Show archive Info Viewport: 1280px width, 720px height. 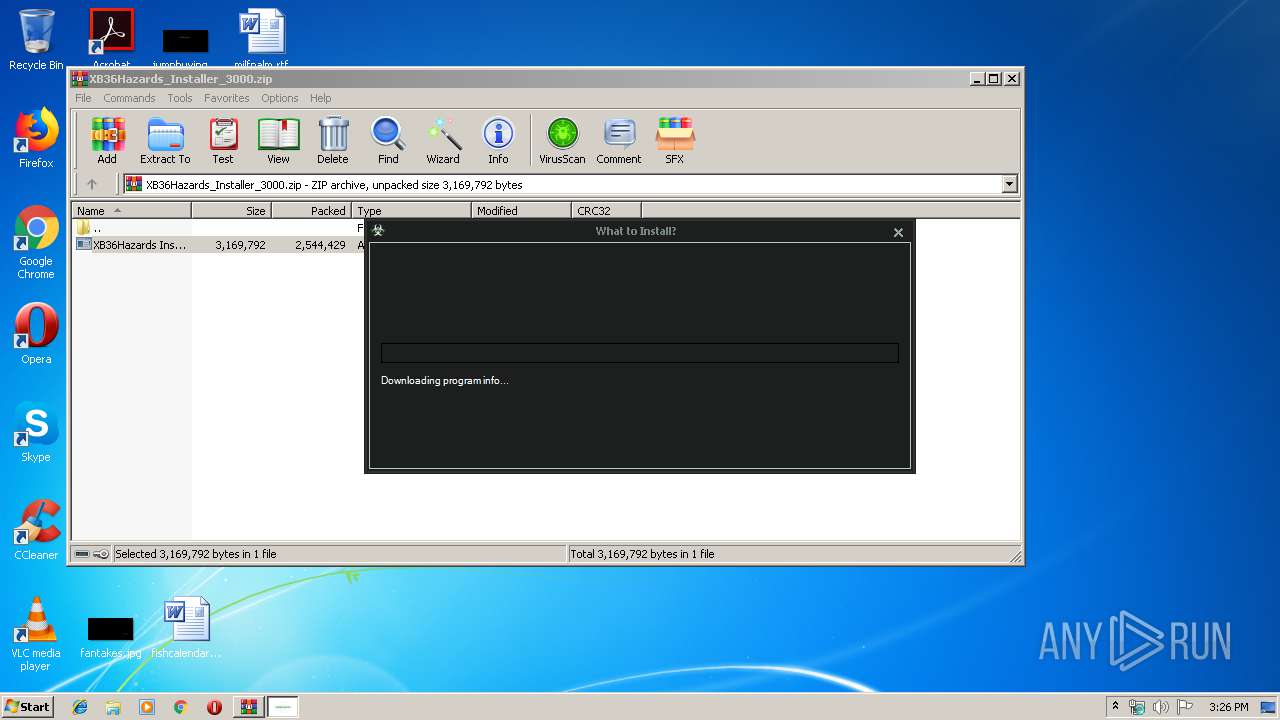[x=498, y=140]
